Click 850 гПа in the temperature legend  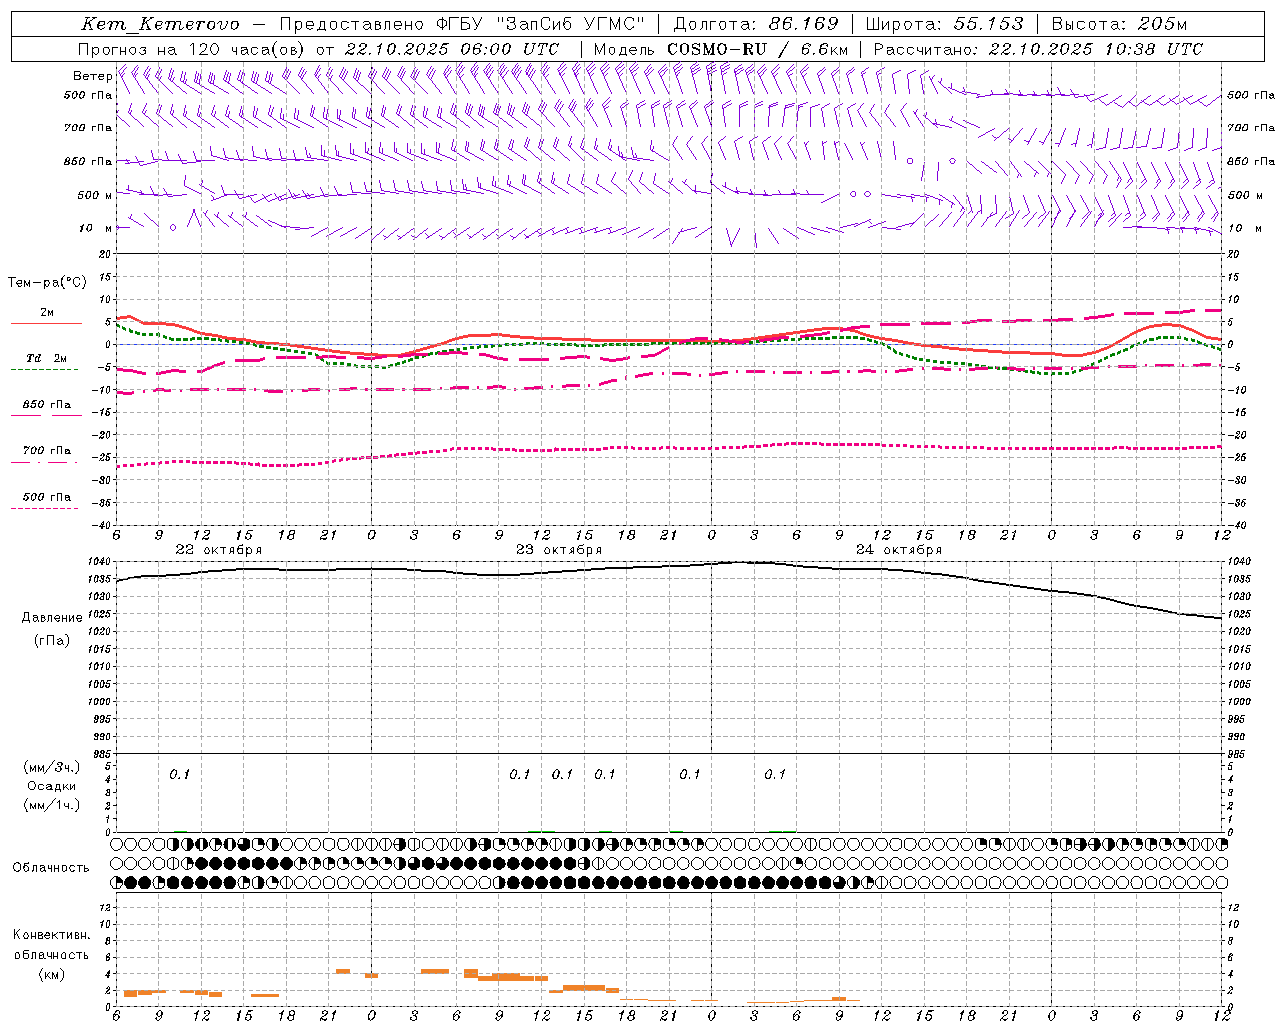[47, 405]
